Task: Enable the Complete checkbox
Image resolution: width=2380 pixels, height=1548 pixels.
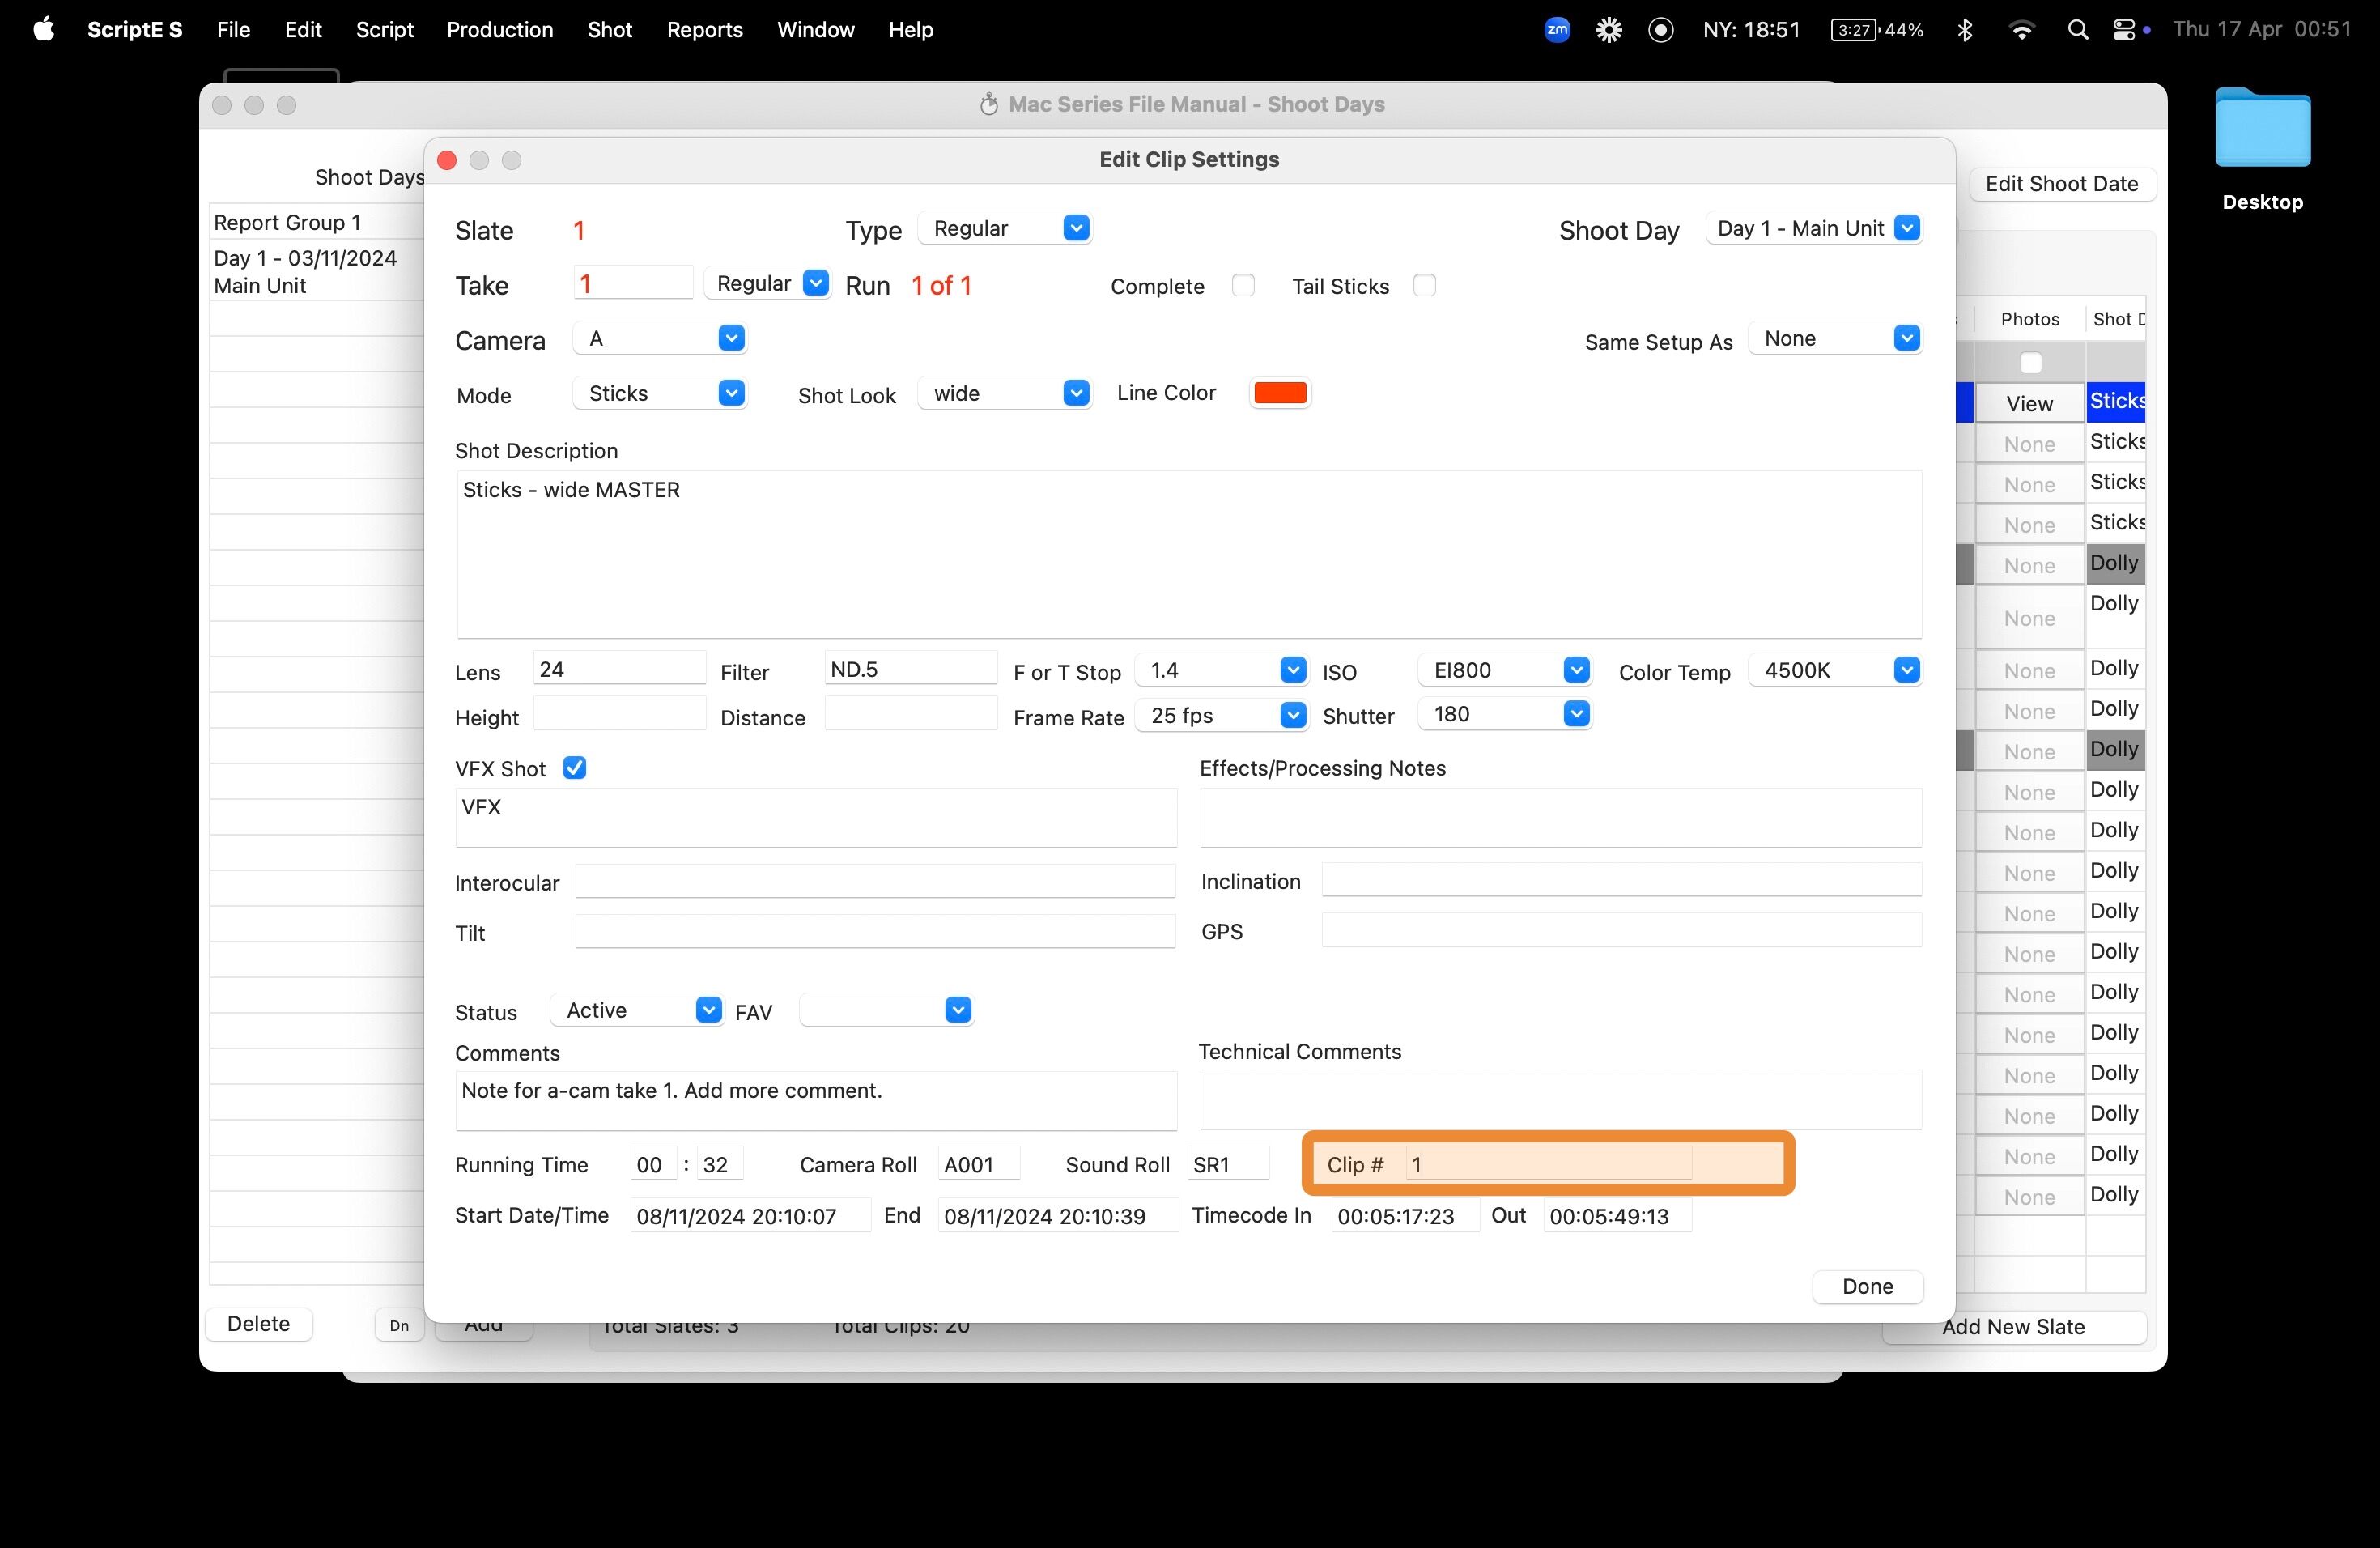Action: (x=1243, y=286)
